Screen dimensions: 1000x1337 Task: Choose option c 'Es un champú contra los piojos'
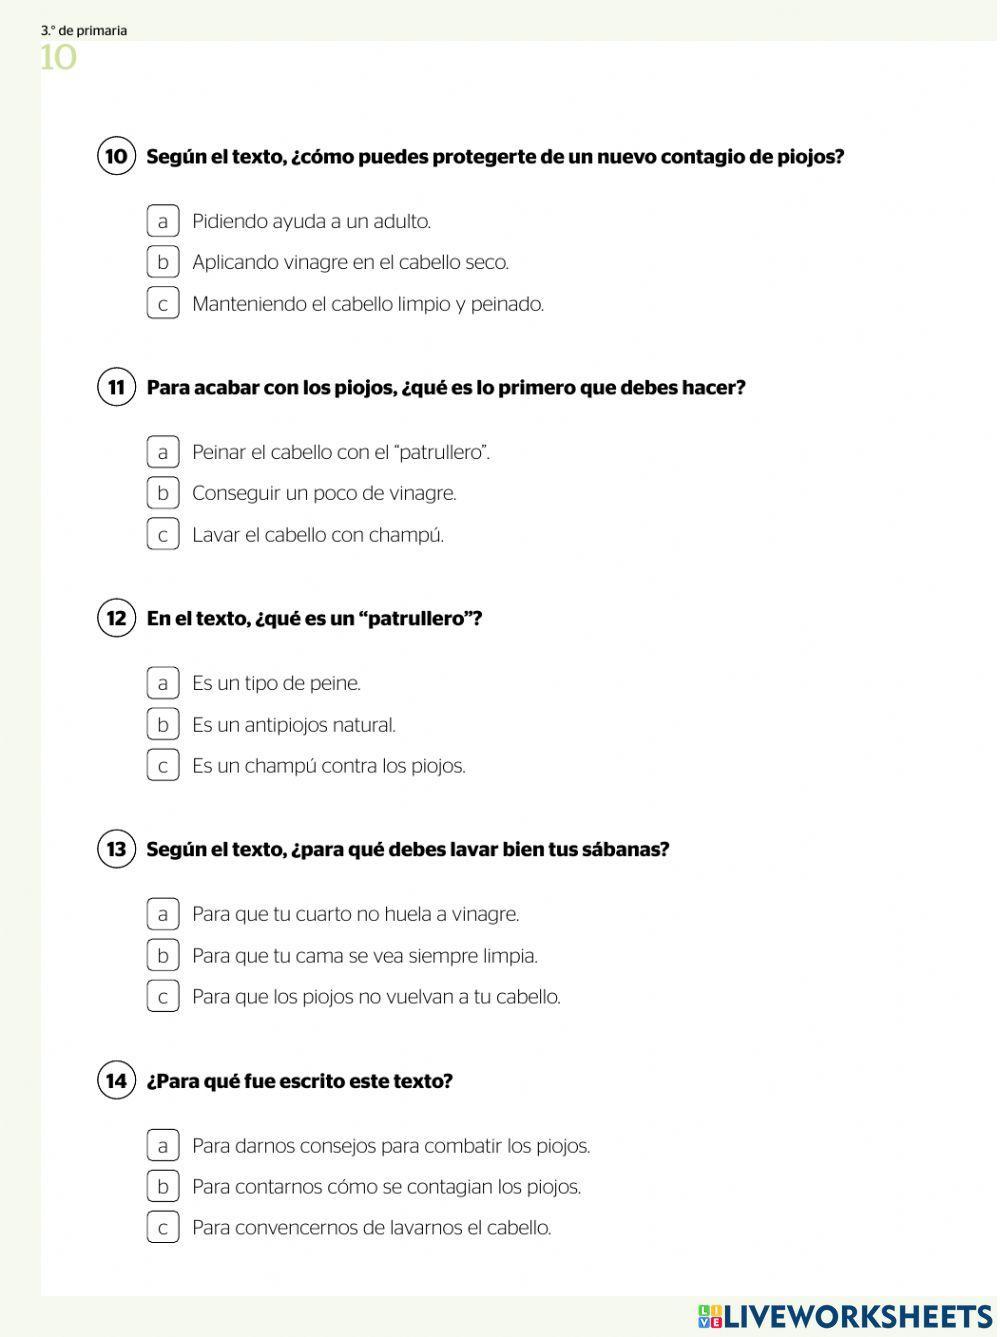(x=162, y=765)
